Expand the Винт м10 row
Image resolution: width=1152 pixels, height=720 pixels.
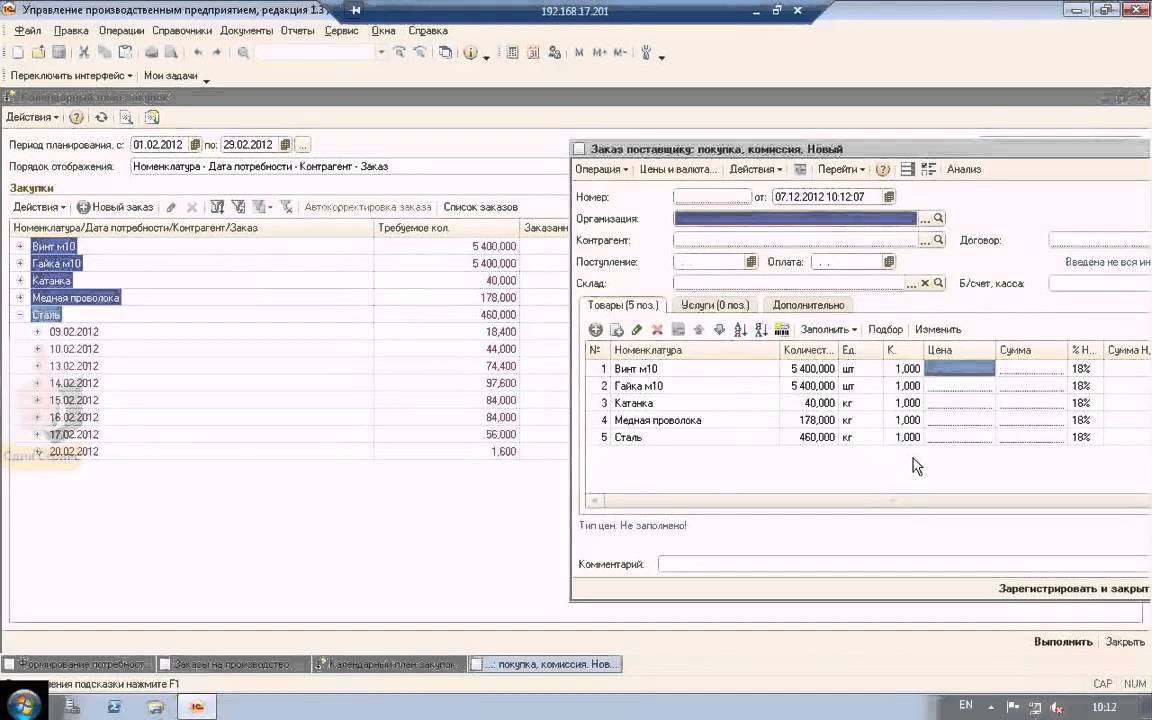click(x=20, y=246)
